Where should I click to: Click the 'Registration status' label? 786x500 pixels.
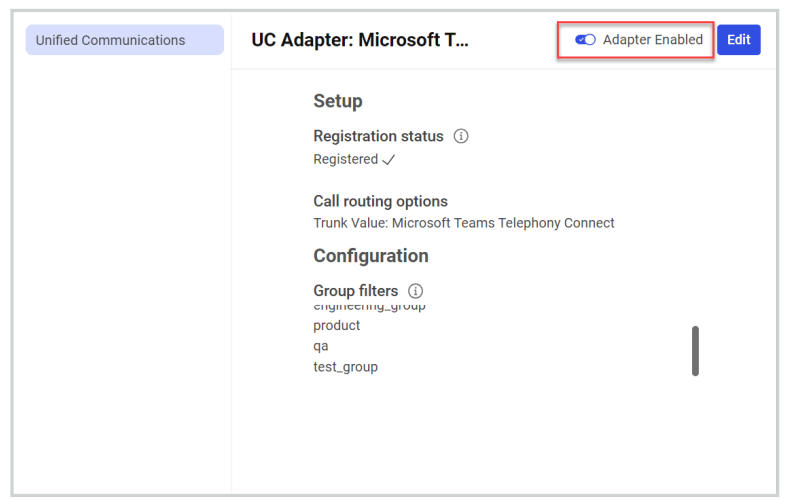coord(378,136)
